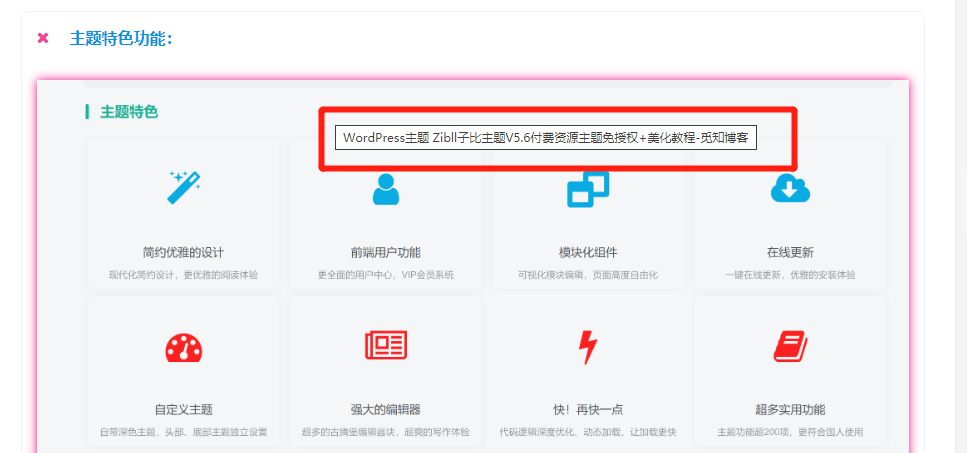Click the description 现代化简约设计，更优雅的阅读体验

(x=184, y=275)
